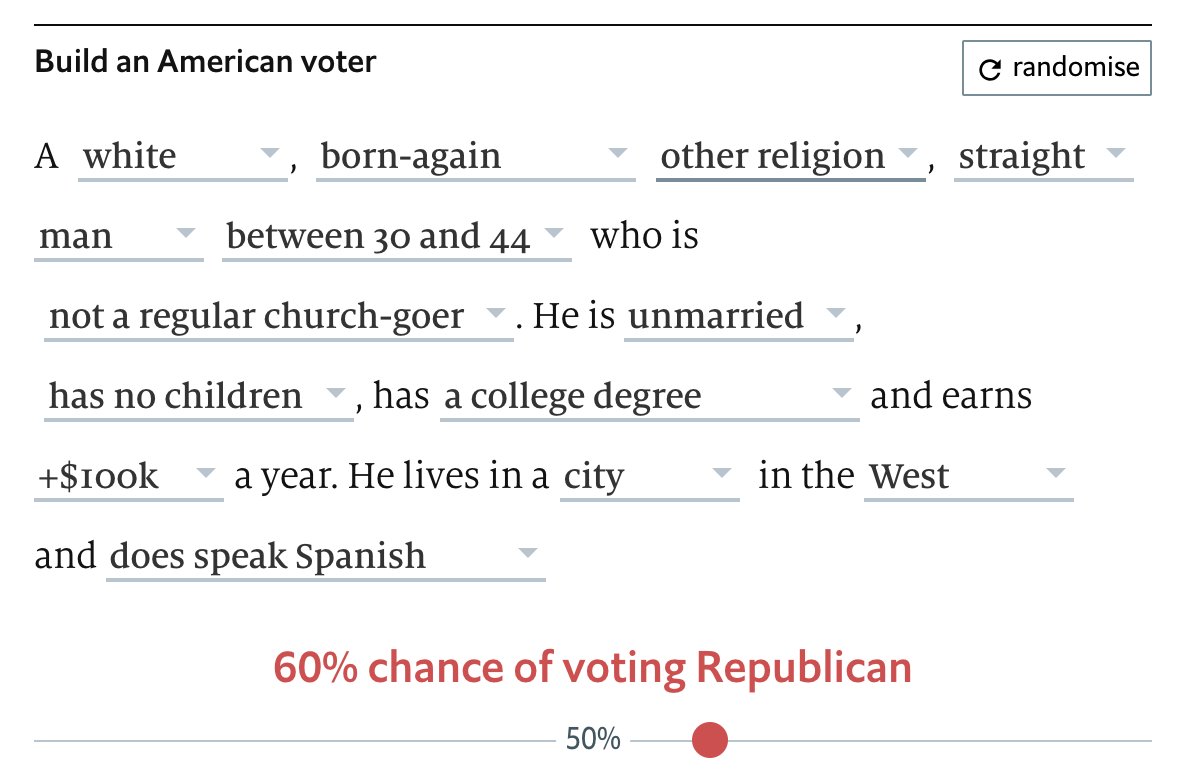
Task: Open the +$100k income dropdown
Action: 127,477
